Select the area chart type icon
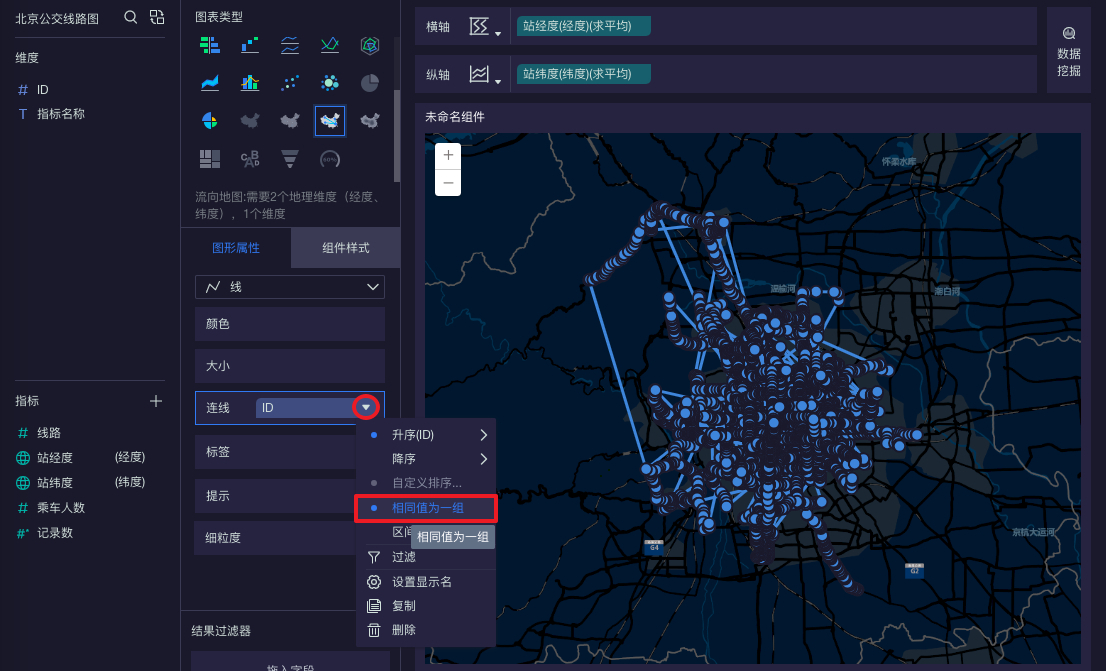 [209, 83]
